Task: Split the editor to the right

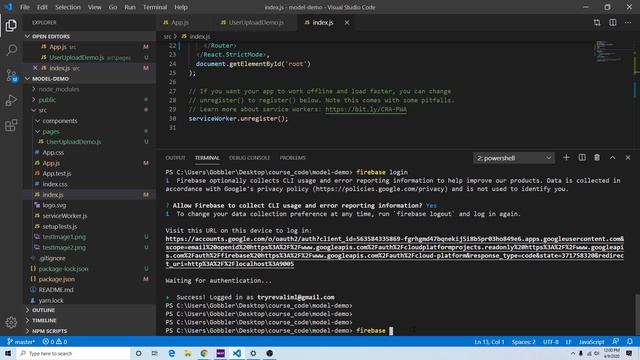Action: pos(613,22)
